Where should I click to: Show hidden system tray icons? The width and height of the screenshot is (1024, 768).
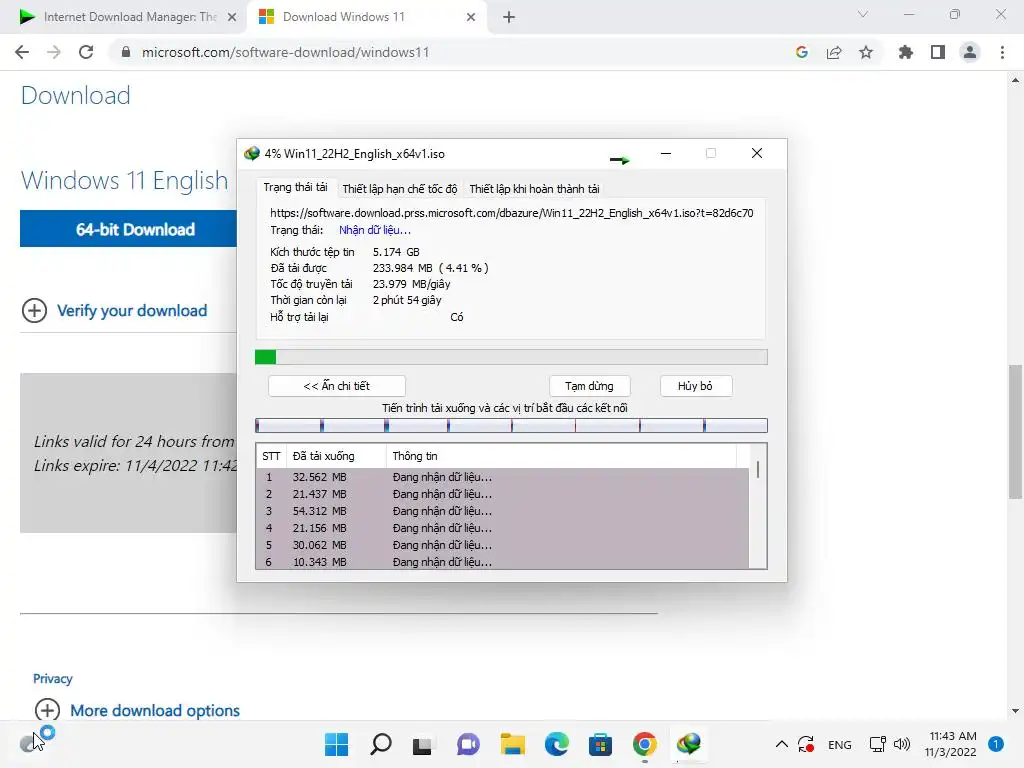click(x=781, y=744)
